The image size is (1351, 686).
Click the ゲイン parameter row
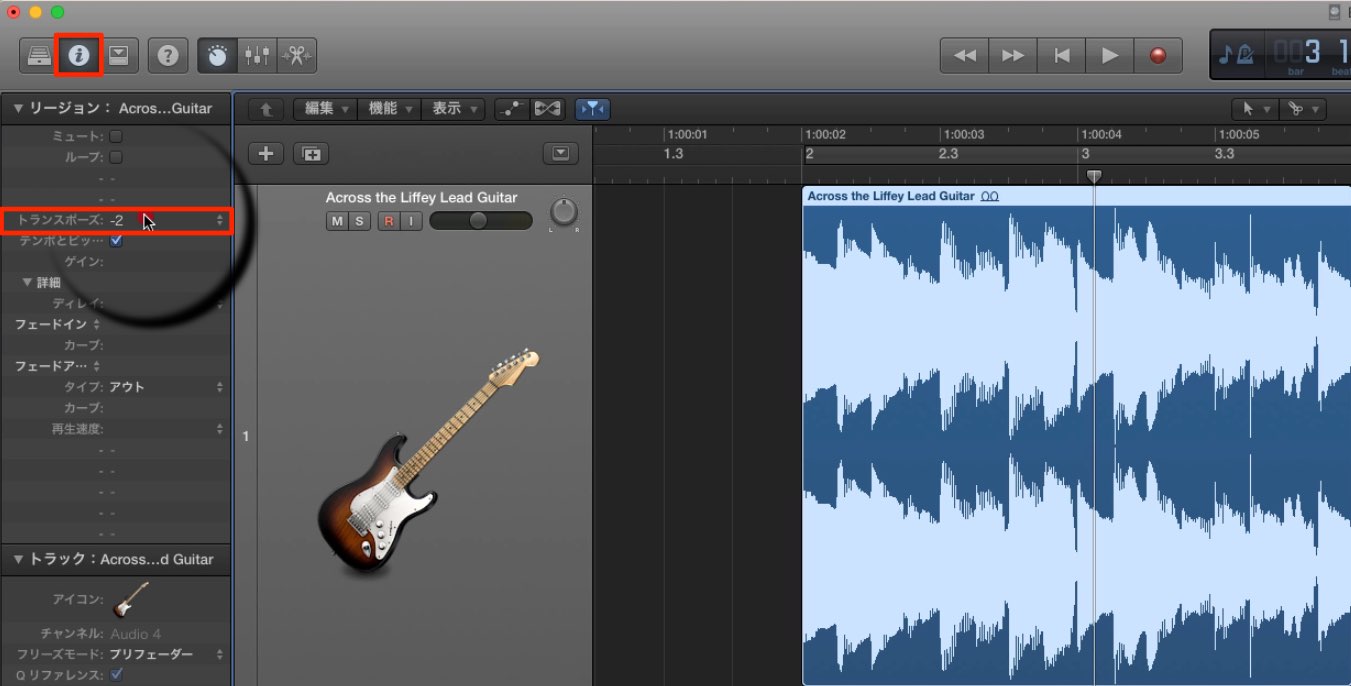click(x=115, y=262)
